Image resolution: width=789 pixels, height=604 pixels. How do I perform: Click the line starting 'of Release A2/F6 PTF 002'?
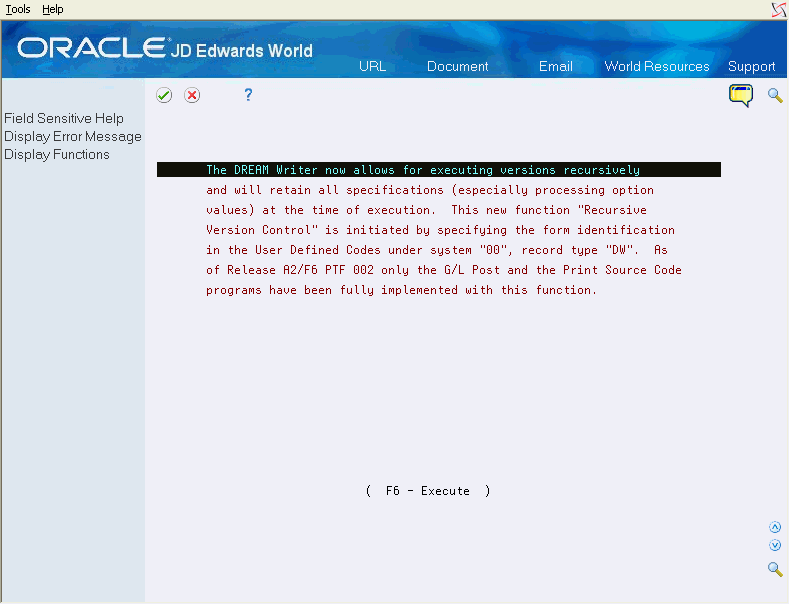coord(444,270)
